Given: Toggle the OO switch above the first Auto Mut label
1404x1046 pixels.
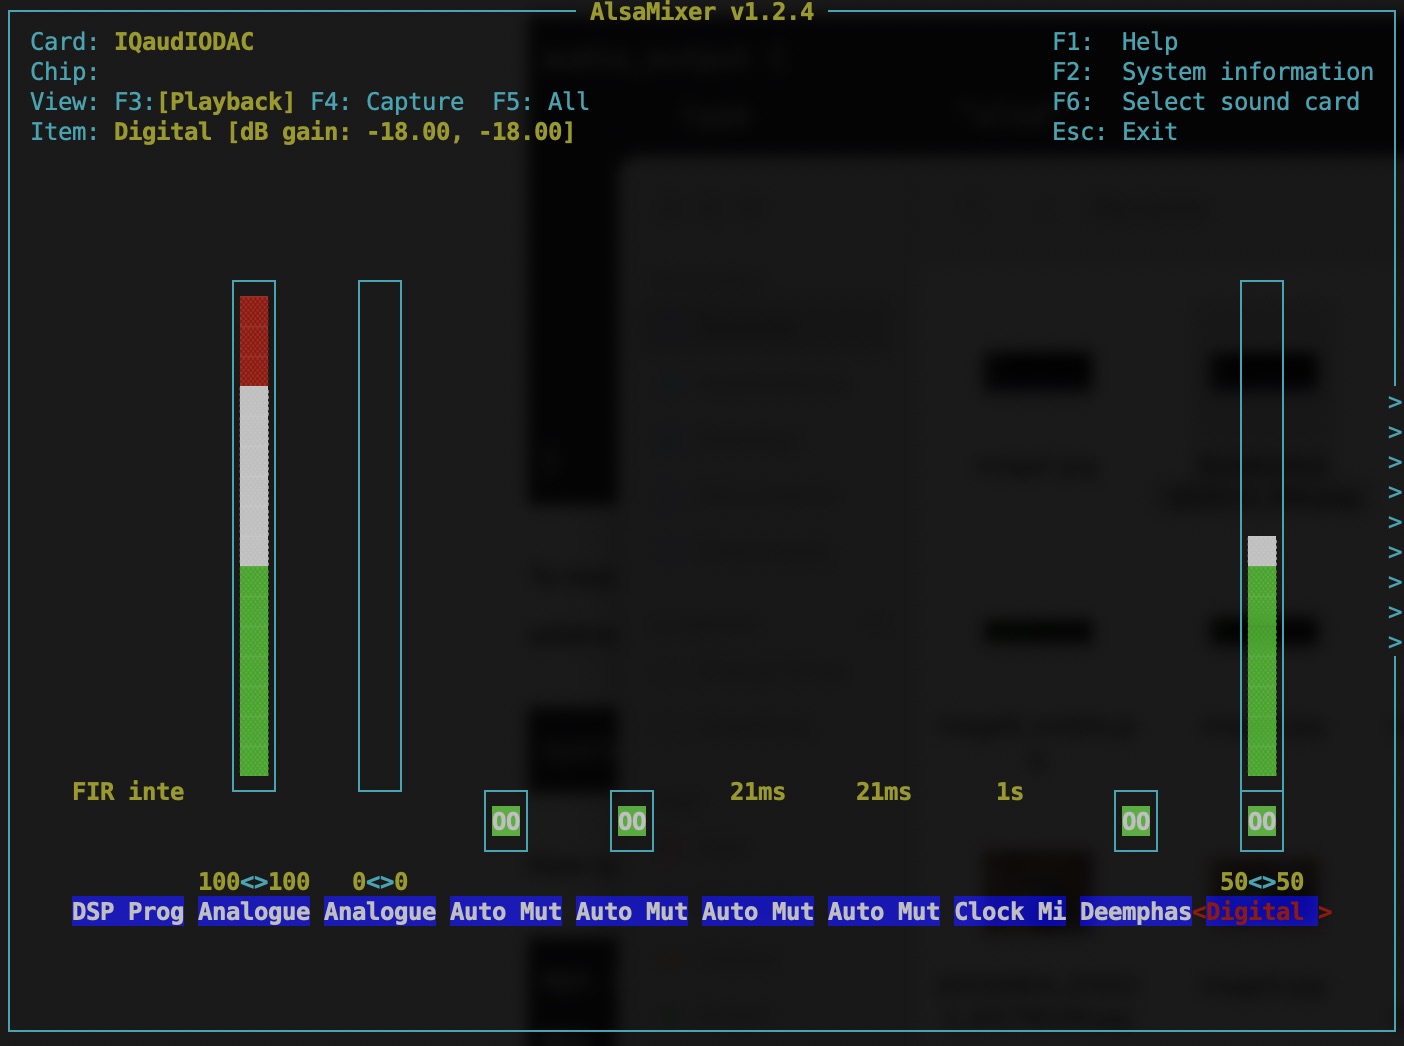Looking at the screenshot, I should [505, 821].
